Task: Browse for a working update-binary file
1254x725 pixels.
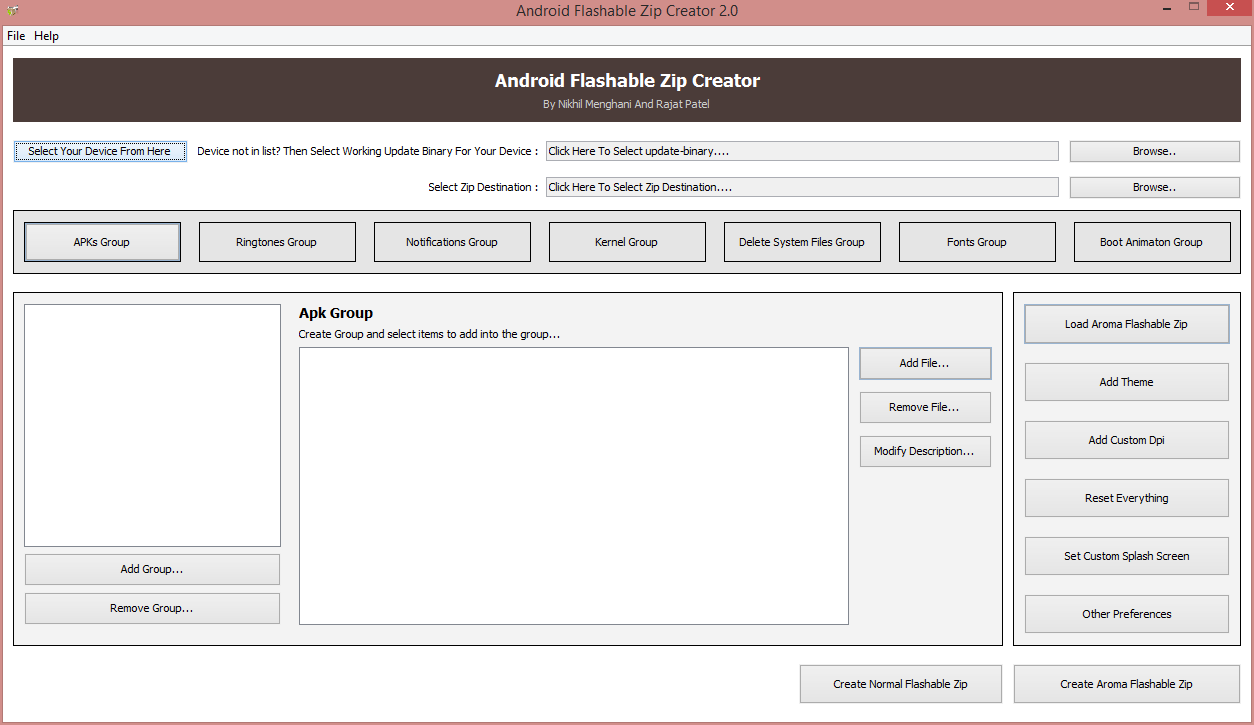Action: click(x=1153, y=150)
